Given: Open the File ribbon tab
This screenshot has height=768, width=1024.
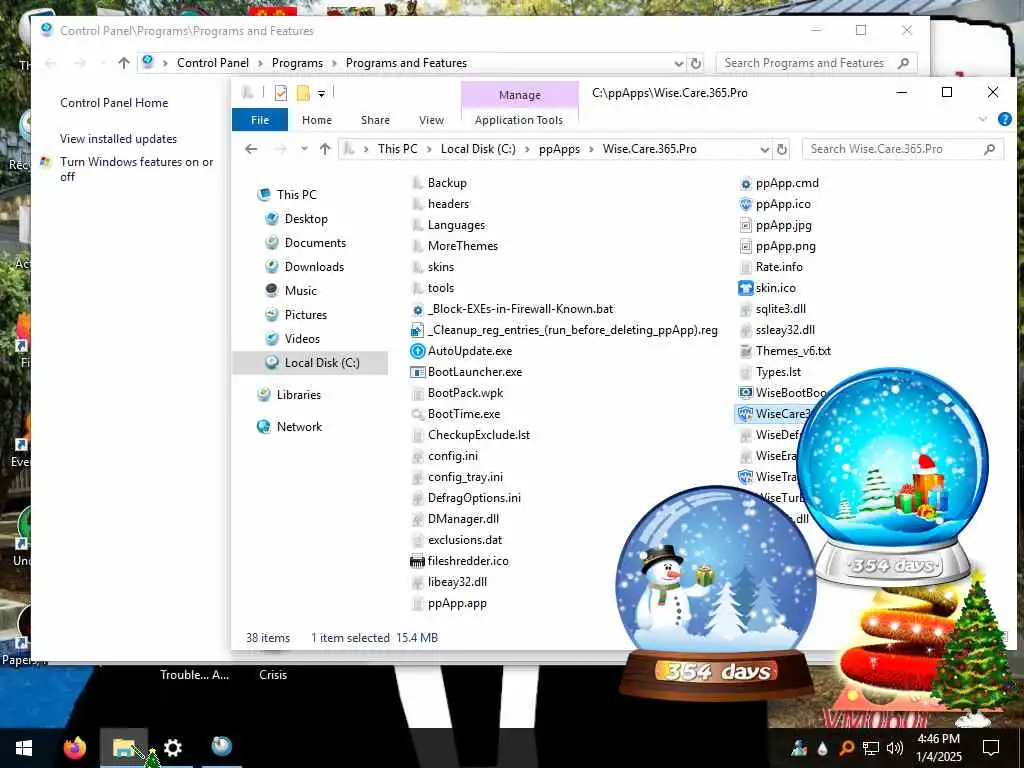Looking at the screenshot, I should (260, 120).
